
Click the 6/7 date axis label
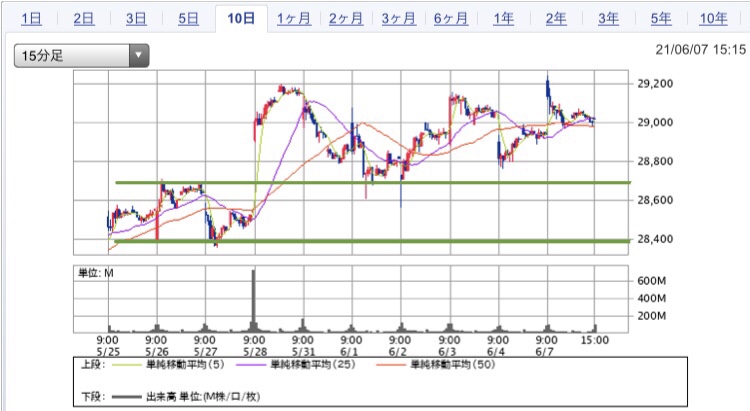544,352
